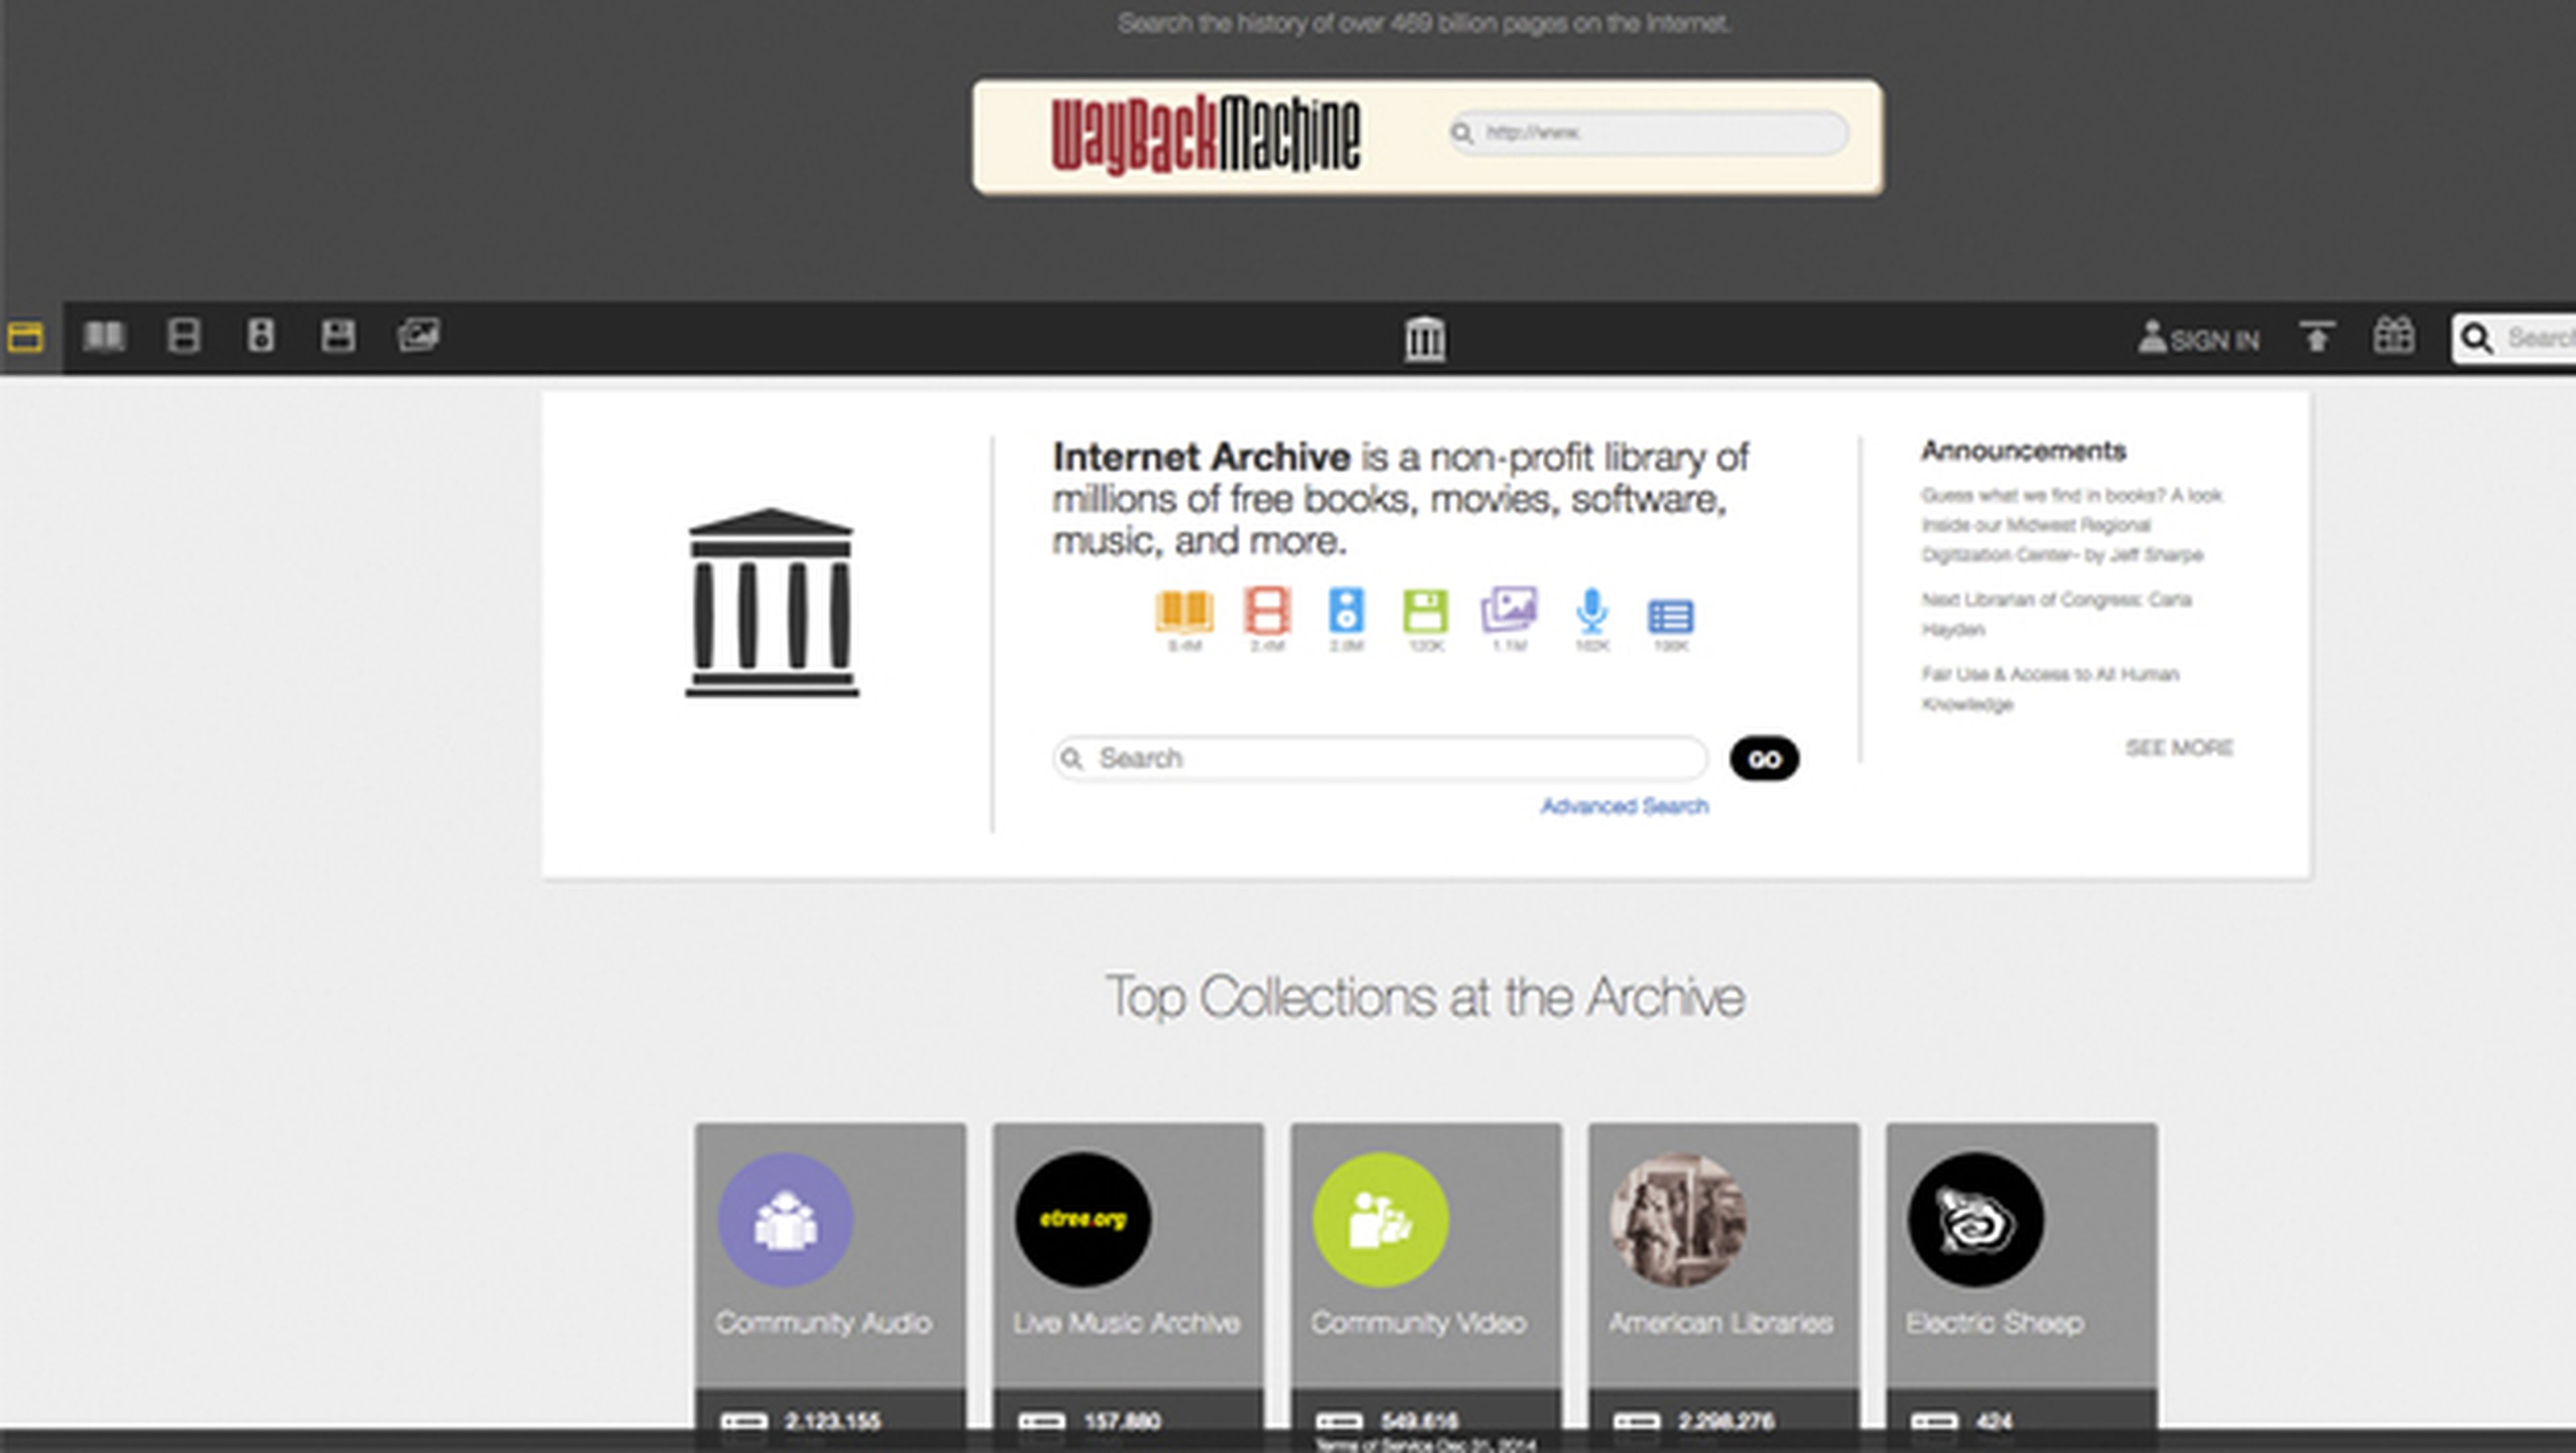Screen dimensions: 2576x1453
Task: Open Next Librarian of Congress announcement
Action: 2056,614
